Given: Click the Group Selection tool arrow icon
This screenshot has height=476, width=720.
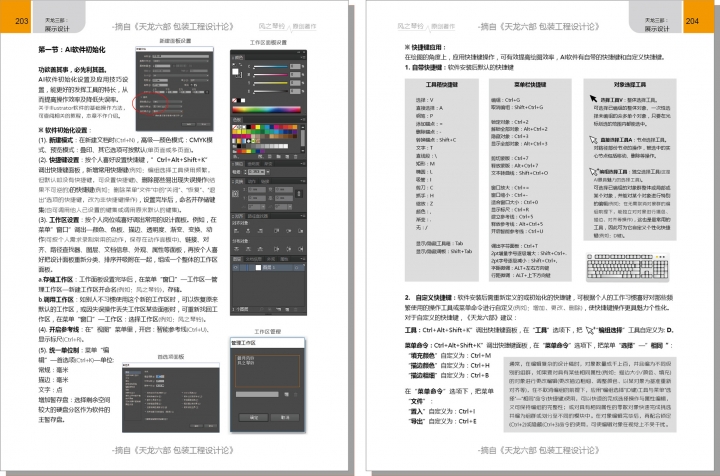Looking at the screenshot, I should (594, 171).
